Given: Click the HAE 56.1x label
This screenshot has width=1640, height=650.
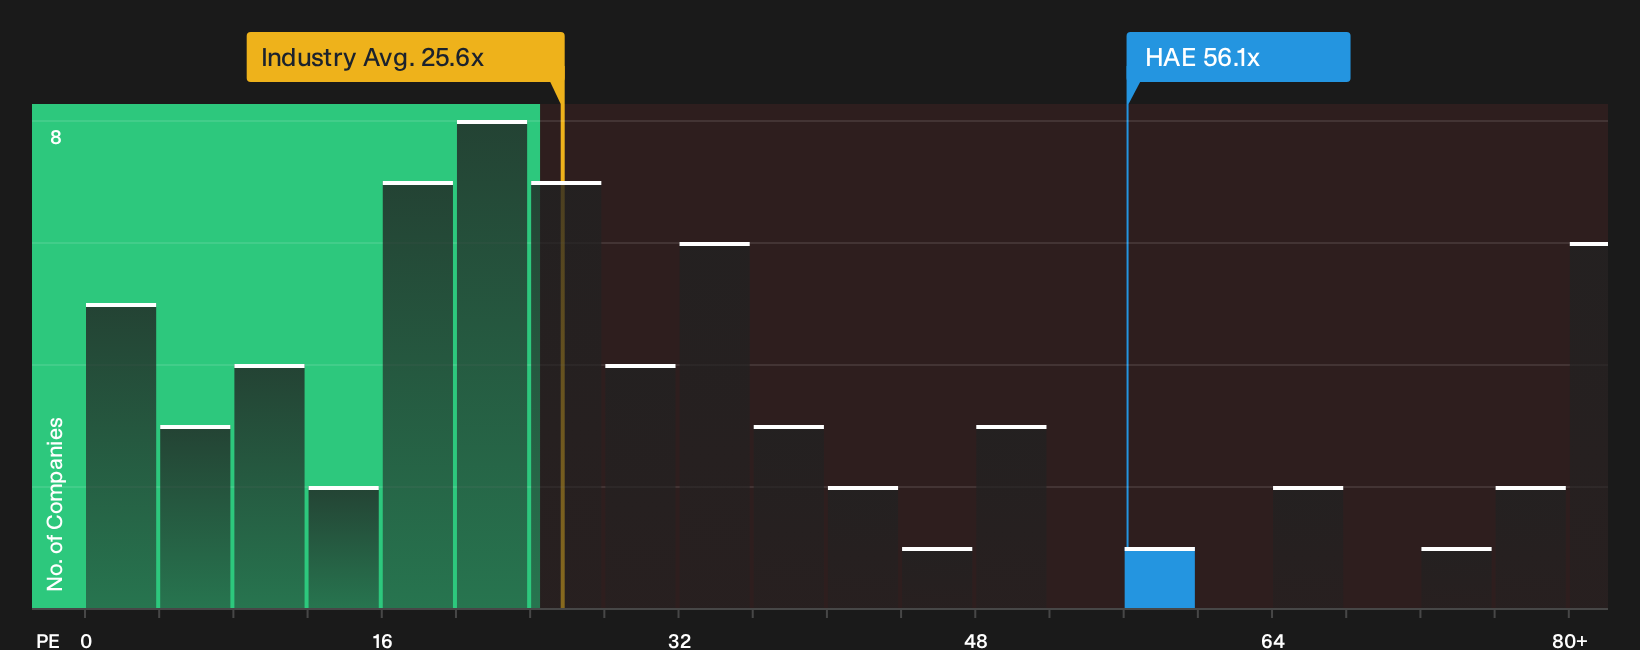Looking at the screenshot, I should point(1238,57).
